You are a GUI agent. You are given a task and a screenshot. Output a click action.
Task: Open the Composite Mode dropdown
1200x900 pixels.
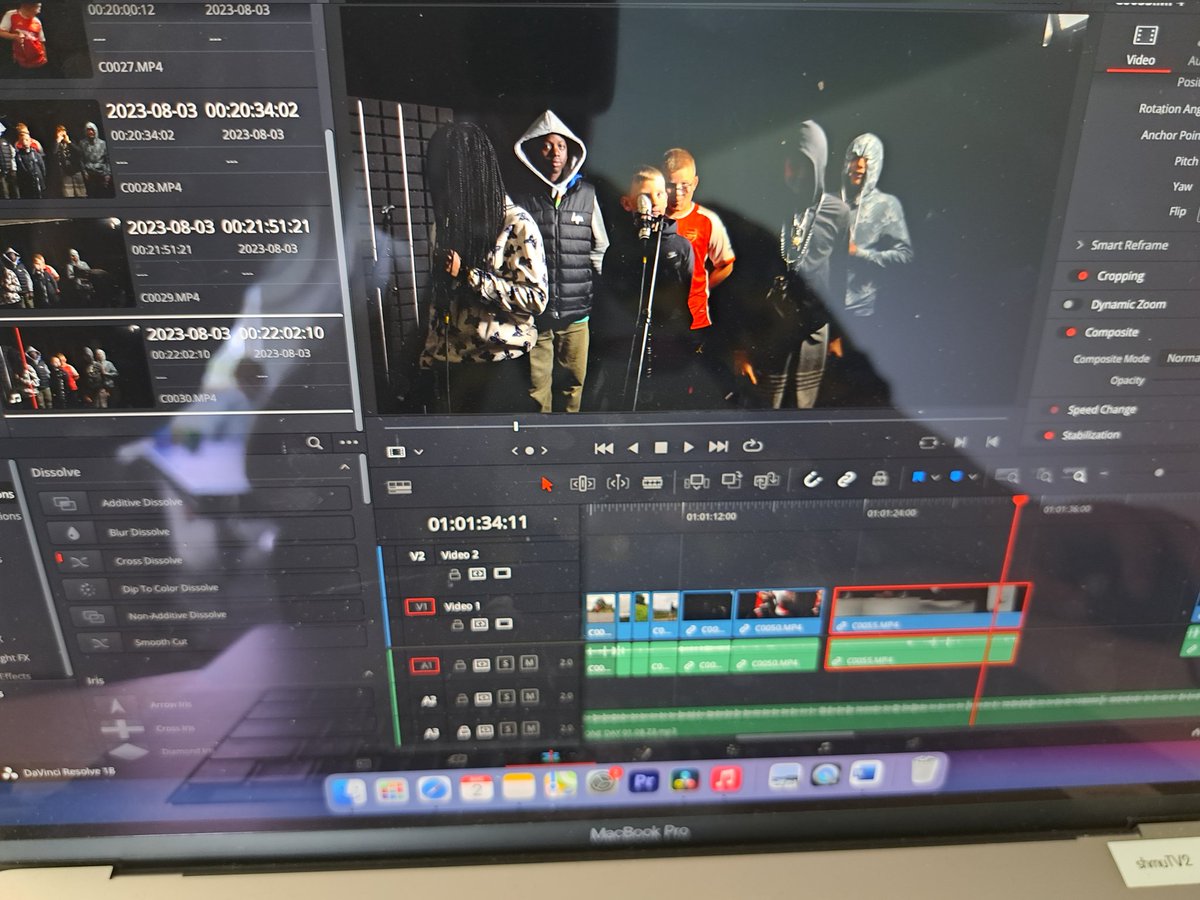click(x=1178, y=358)
